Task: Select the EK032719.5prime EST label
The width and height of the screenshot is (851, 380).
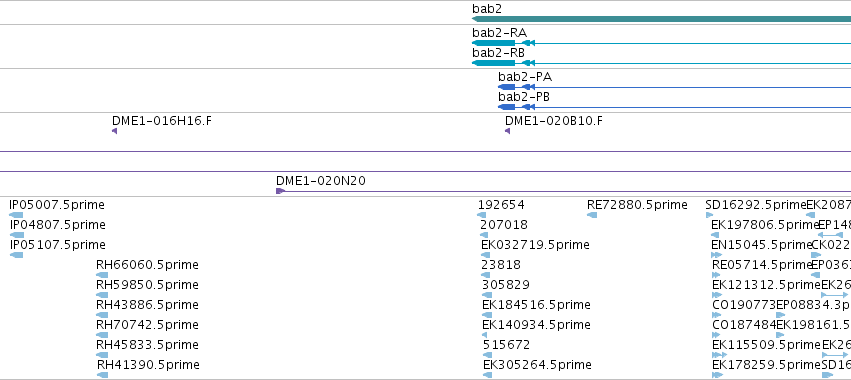Action: (x=535, y=245)
